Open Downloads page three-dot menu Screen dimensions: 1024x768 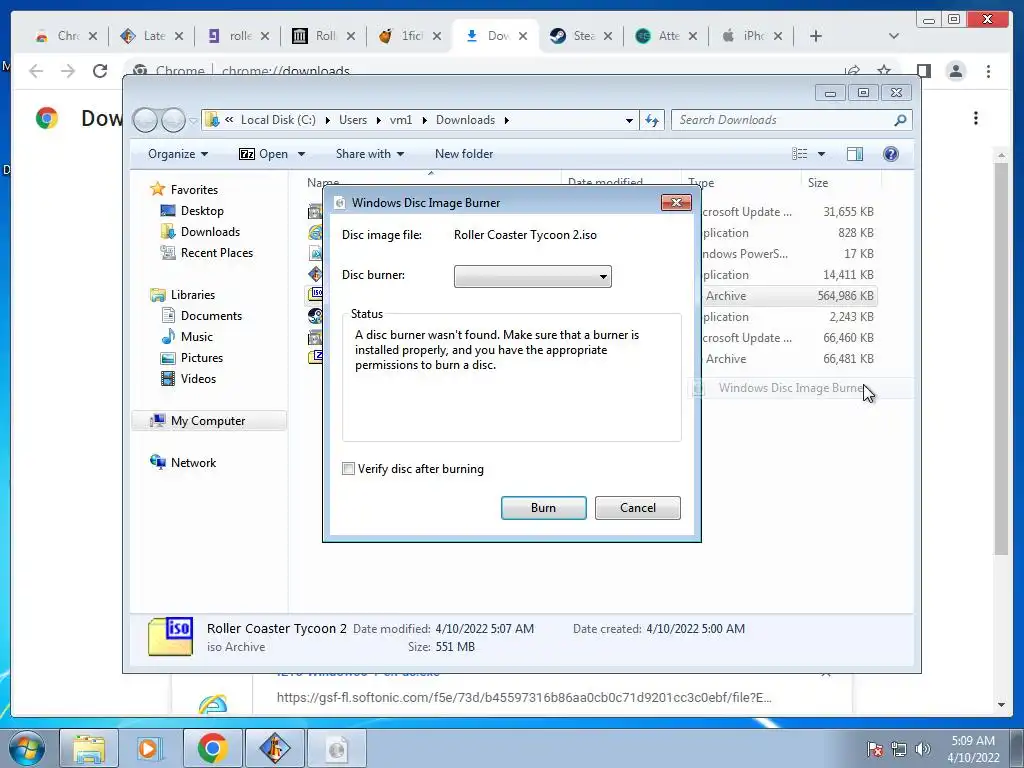click(x=976, y=118)
